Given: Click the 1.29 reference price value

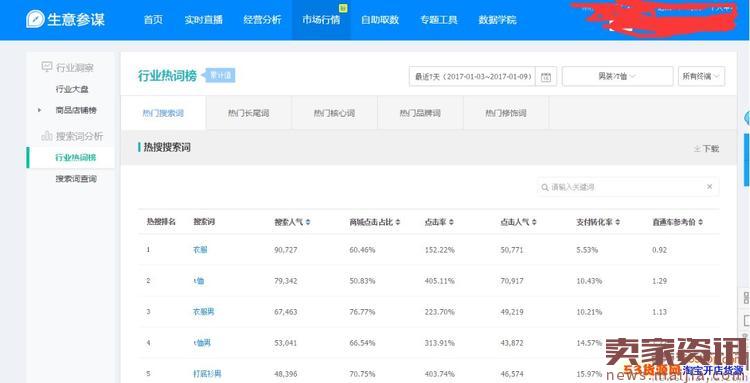Looking at the screenshot, I should click(x=659, y=281).
